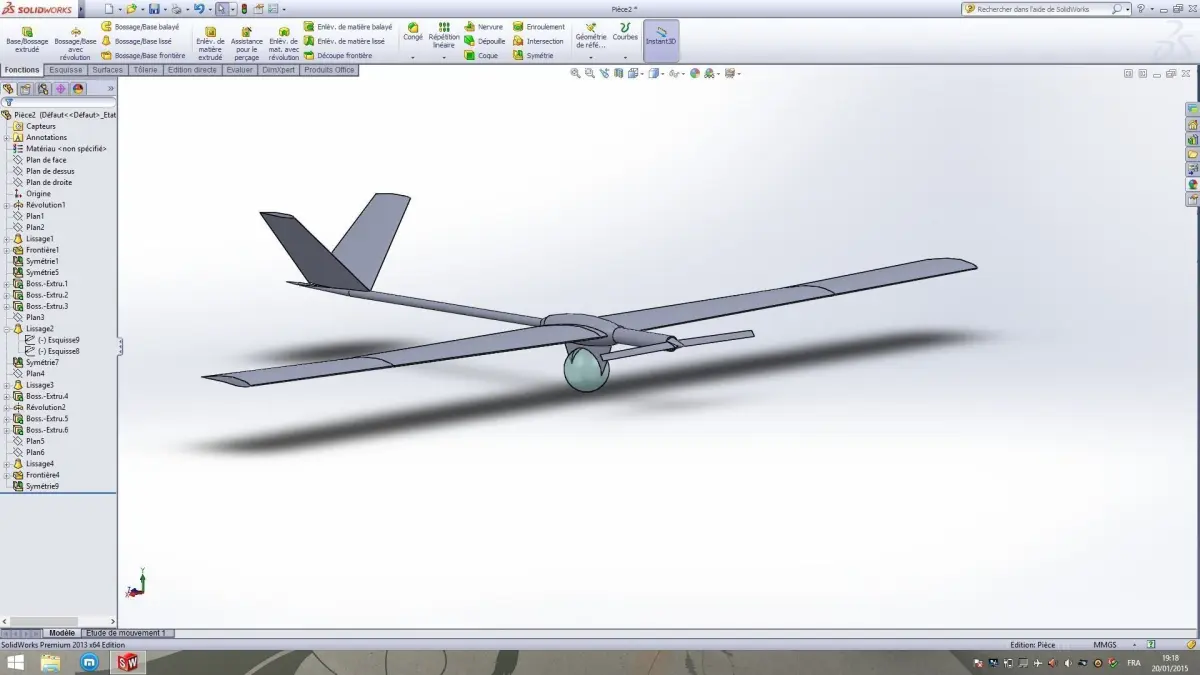The height and width of the screenshot is (675, 1200).
Task: Activate the Congé (fillet) tool
Action: pos(412,33)
